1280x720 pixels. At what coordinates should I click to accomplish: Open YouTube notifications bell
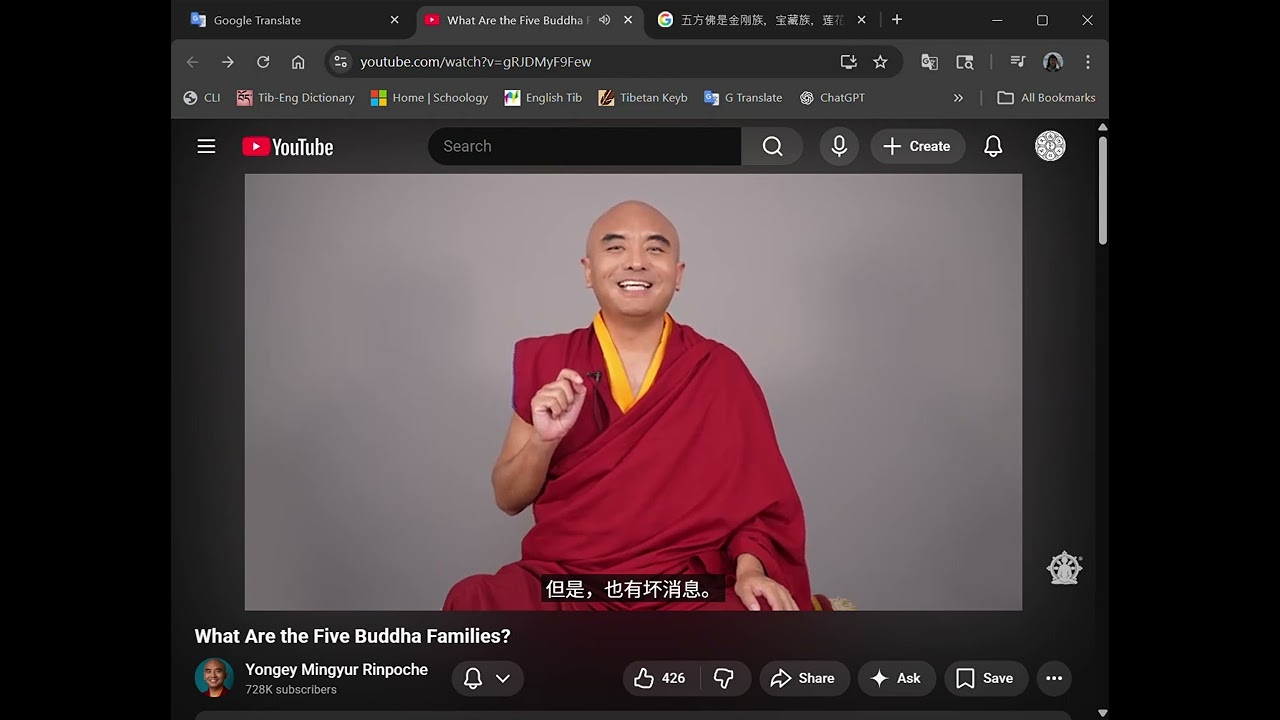[x=993, y=146]
